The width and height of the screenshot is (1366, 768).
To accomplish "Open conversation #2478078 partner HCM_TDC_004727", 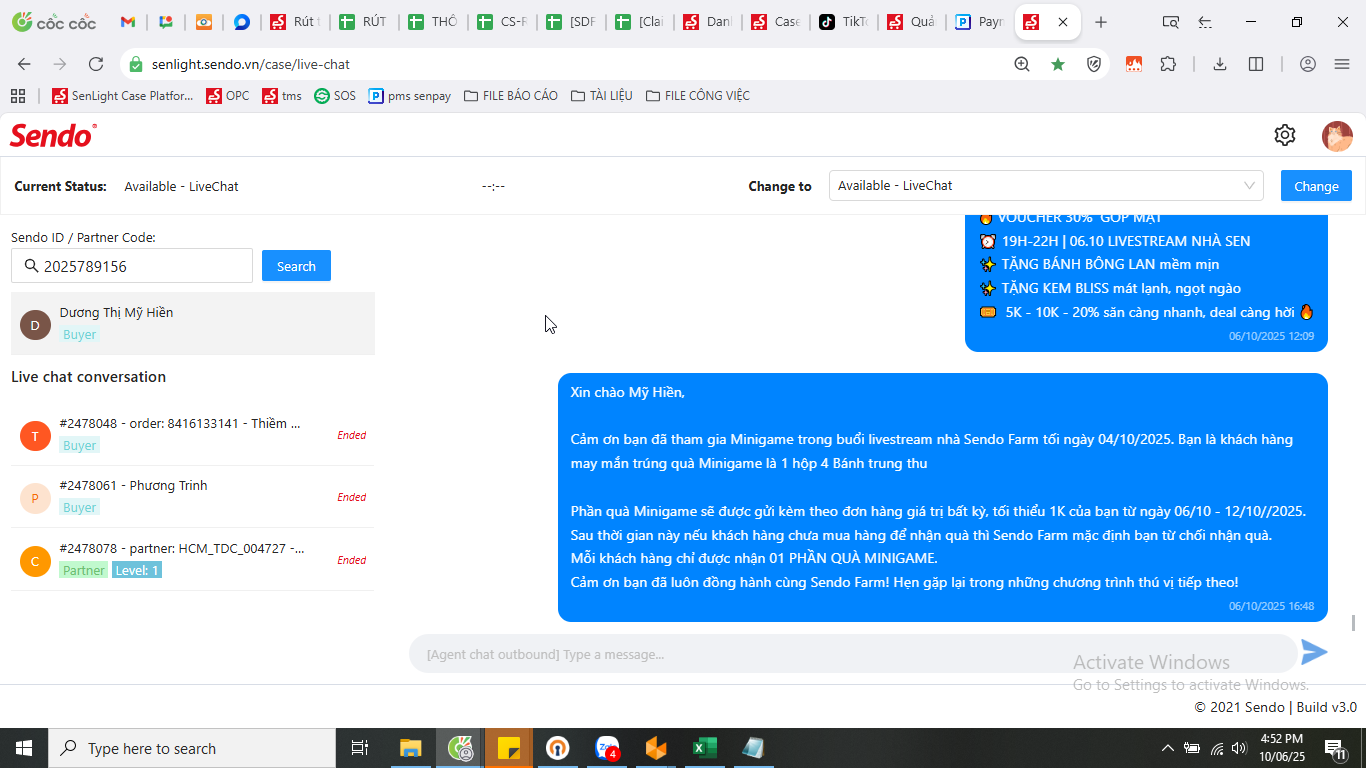I will [193, 559].
